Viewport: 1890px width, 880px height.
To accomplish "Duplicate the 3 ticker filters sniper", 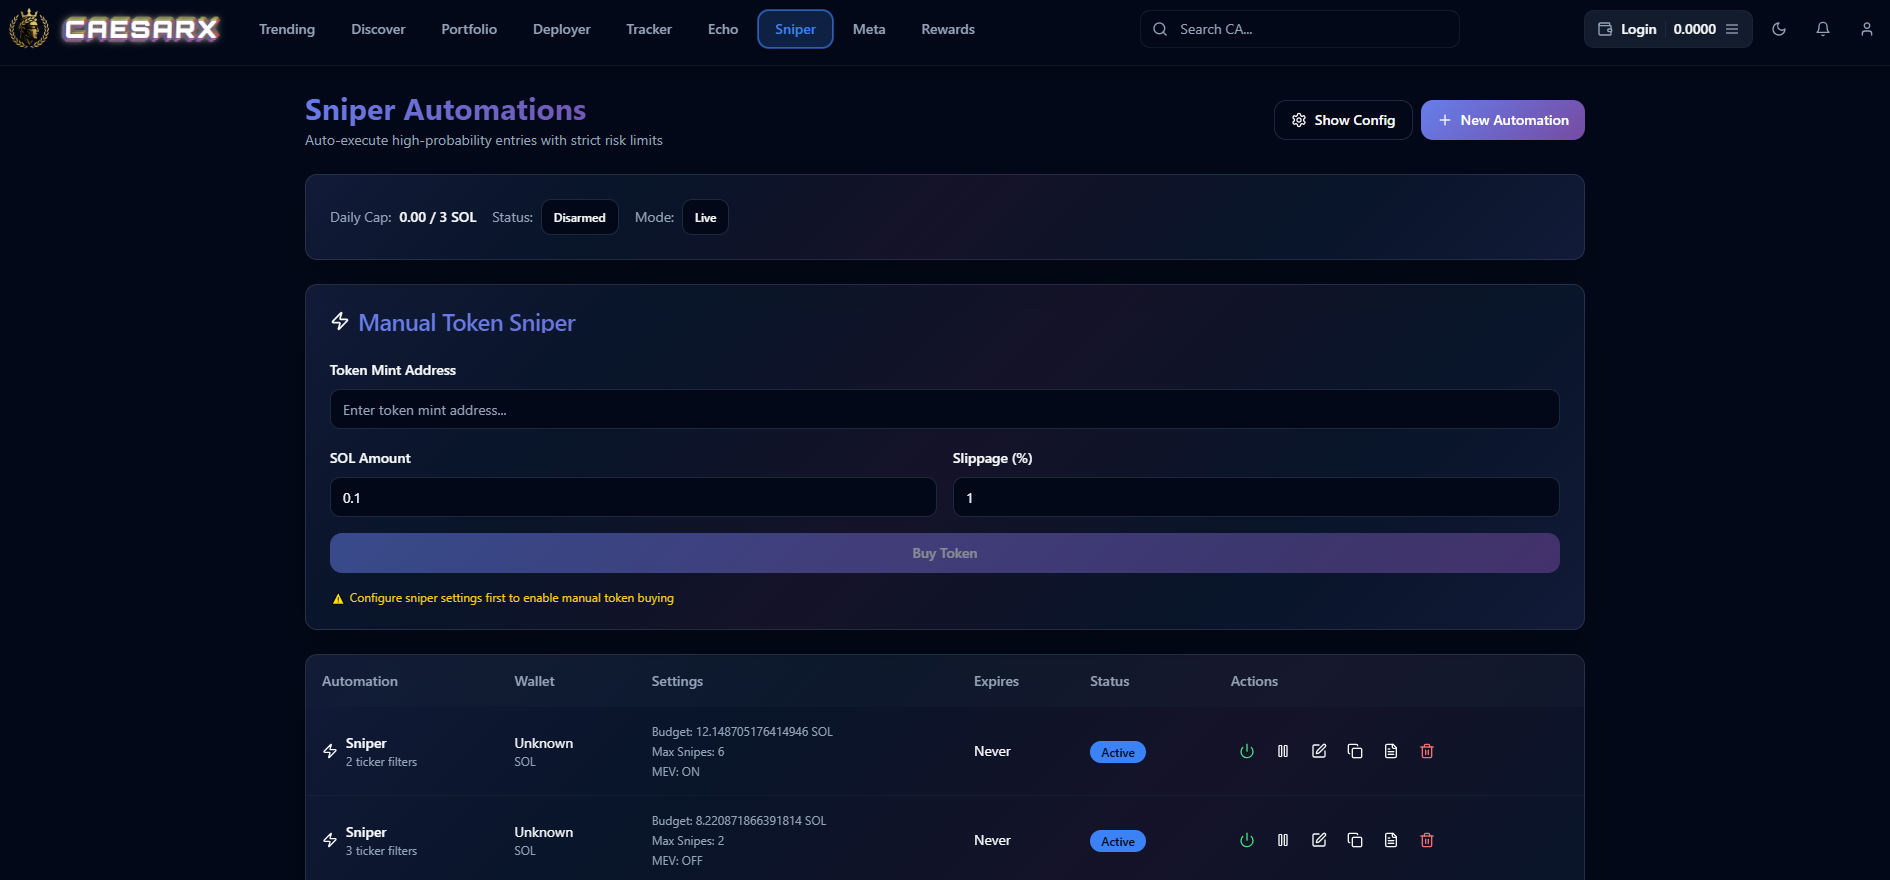I will (1355, 840).
